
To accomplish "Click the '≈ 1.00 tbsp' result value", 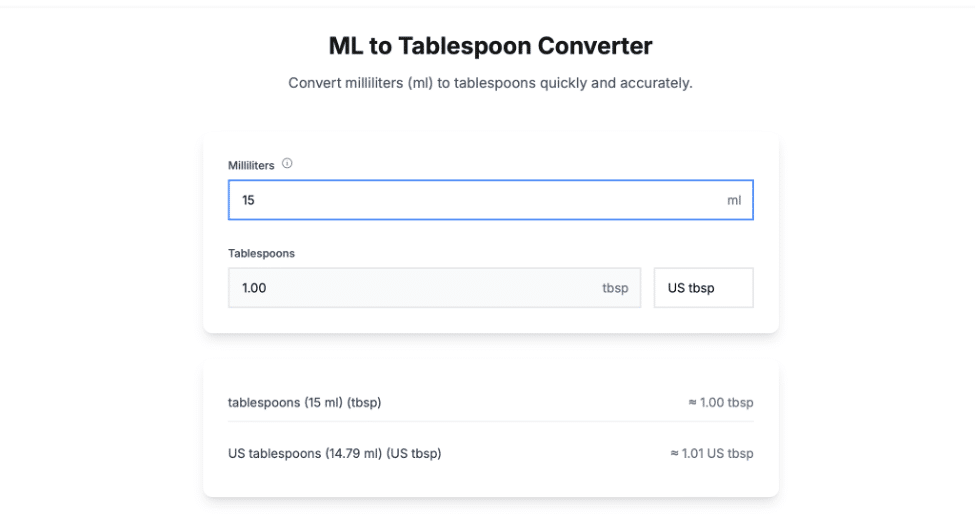I will [x=721, y=402].
